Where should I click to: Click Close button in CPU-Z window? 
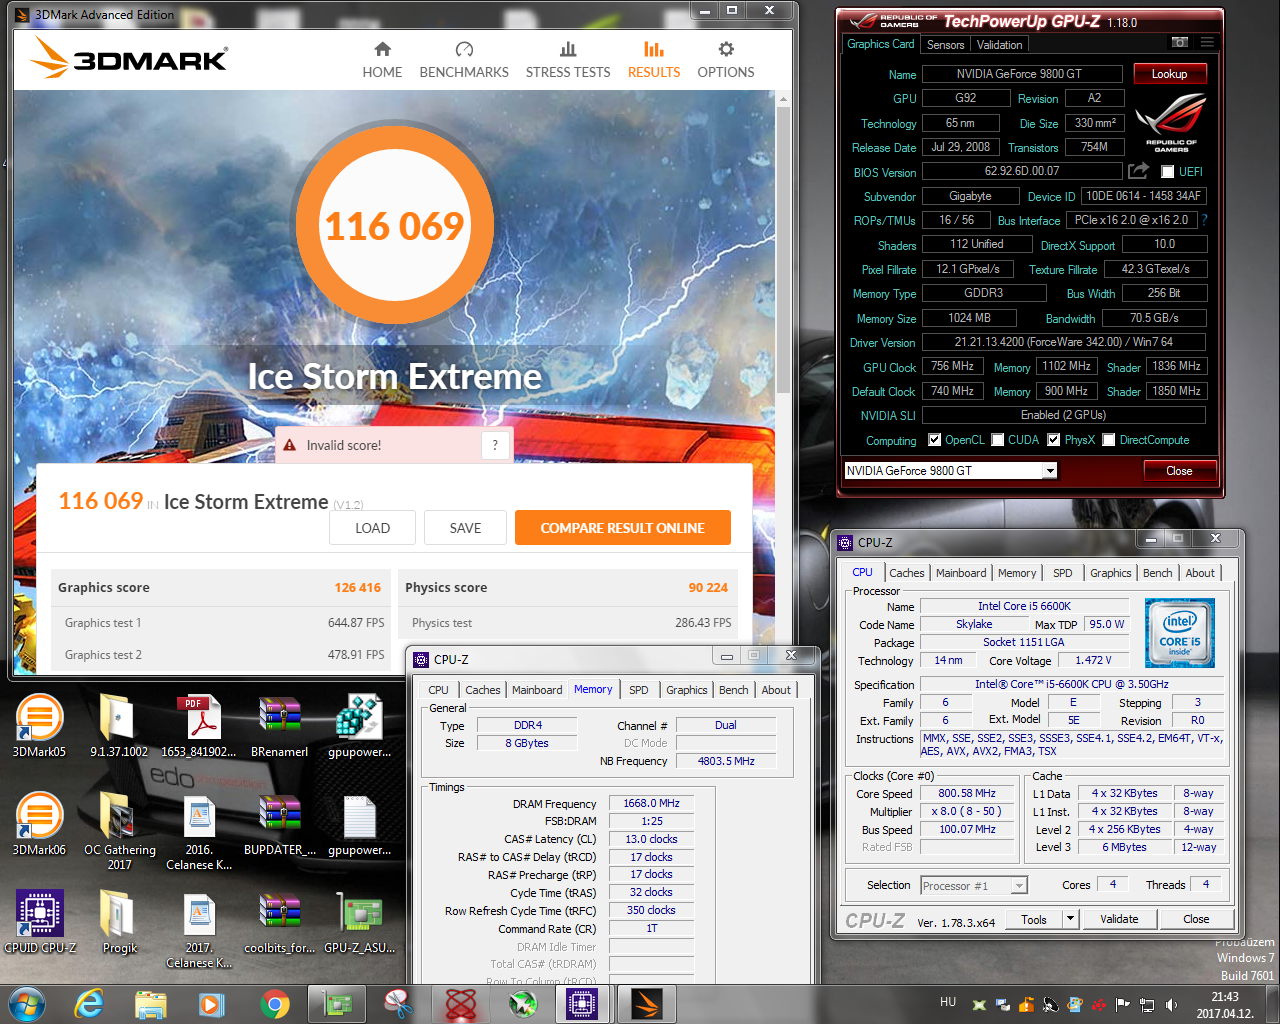click(x=1196, y=919)
